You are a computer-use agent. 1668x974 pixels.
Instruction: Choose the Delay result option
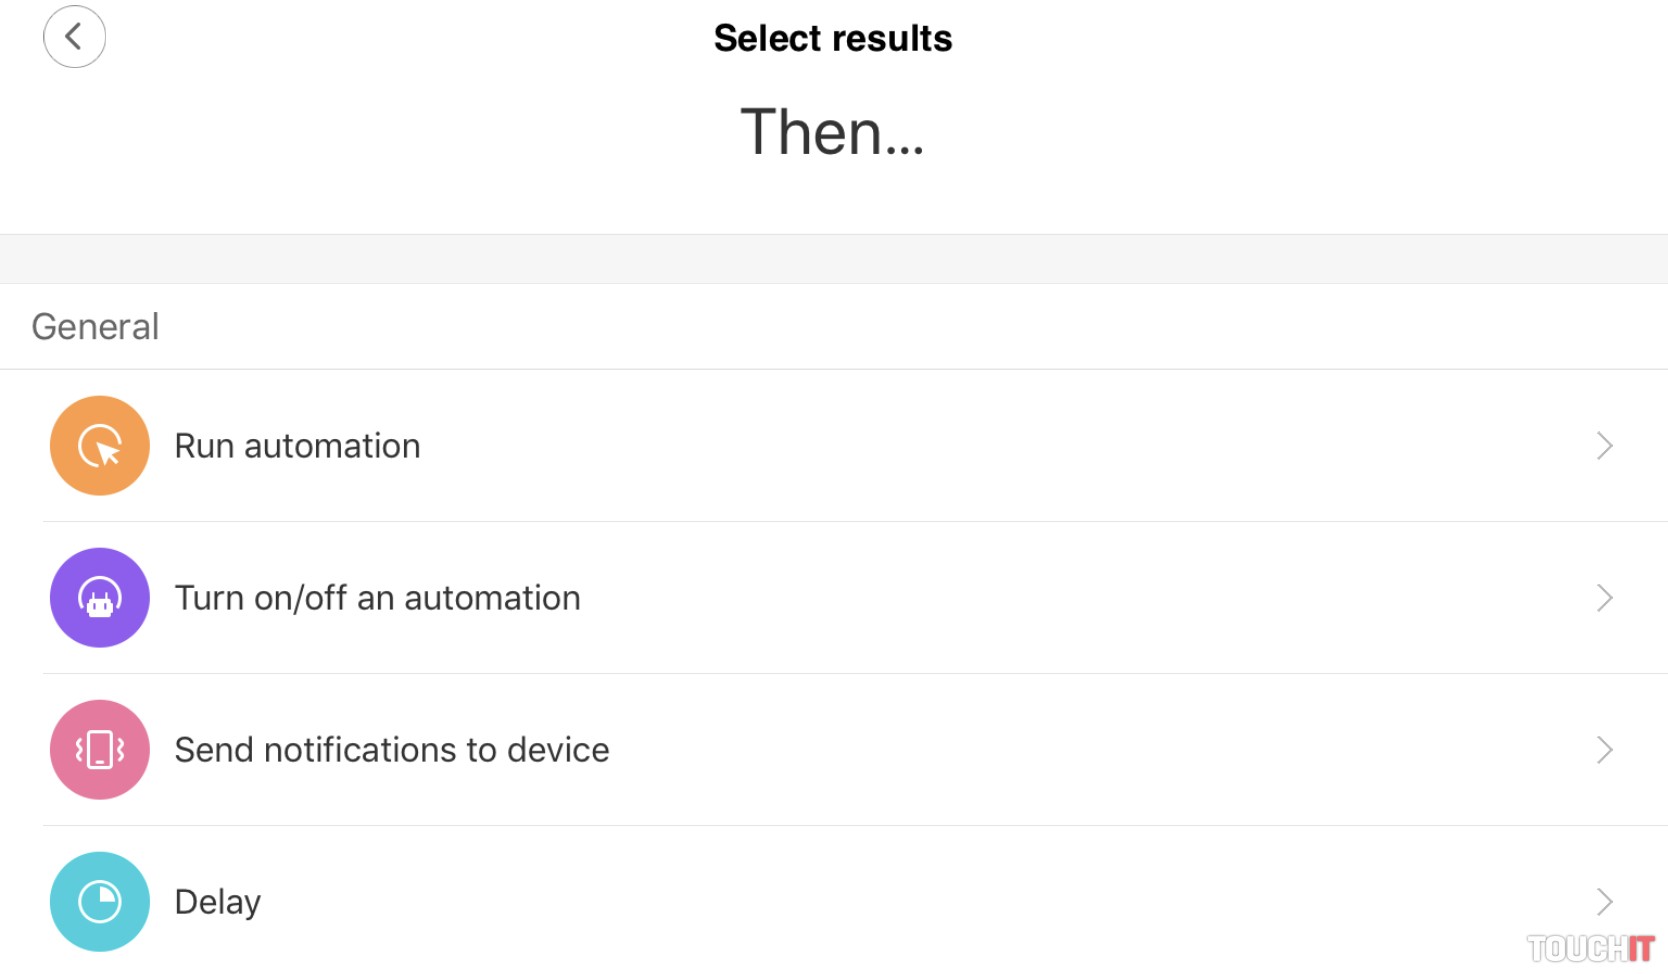coord(217,902)
